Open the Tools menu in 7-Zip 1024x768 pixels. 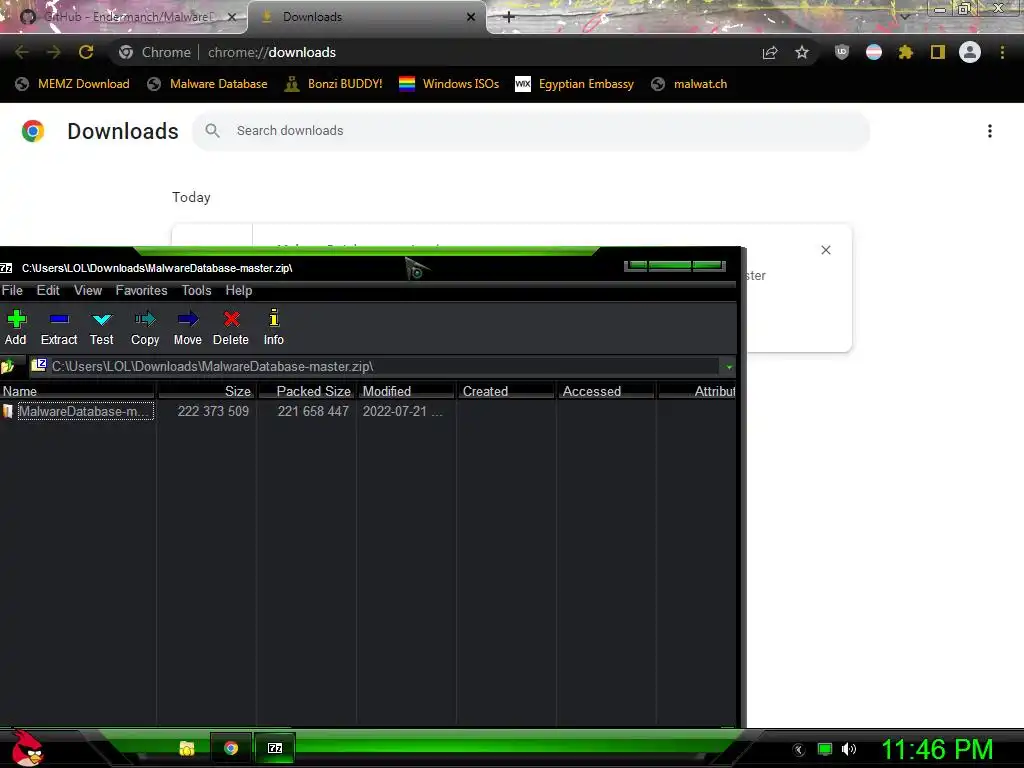(196, 291)
